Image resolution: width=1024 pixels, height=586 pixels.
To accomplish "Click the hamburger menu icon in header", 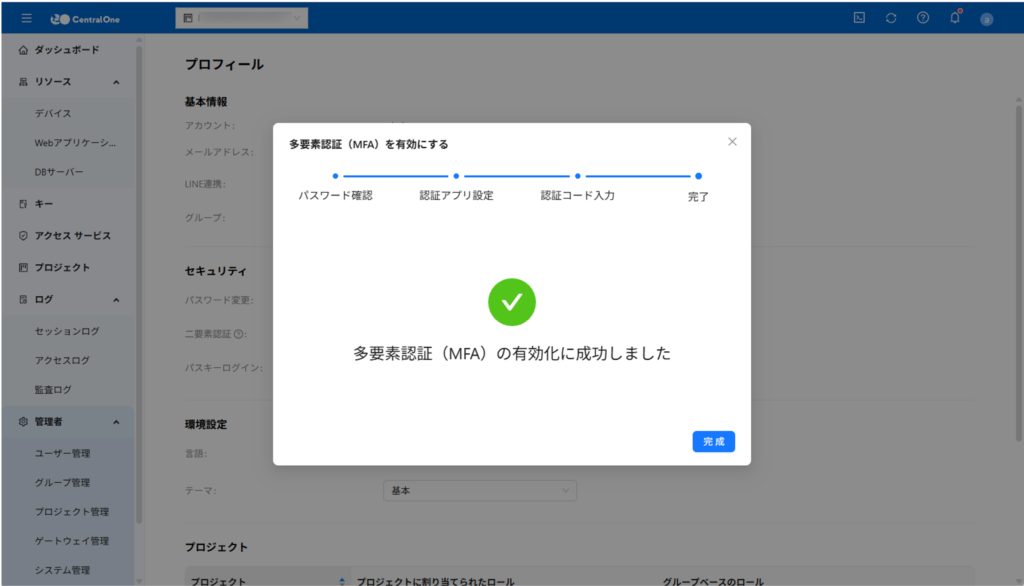I will pyautogui.click(x=27, y=18).
